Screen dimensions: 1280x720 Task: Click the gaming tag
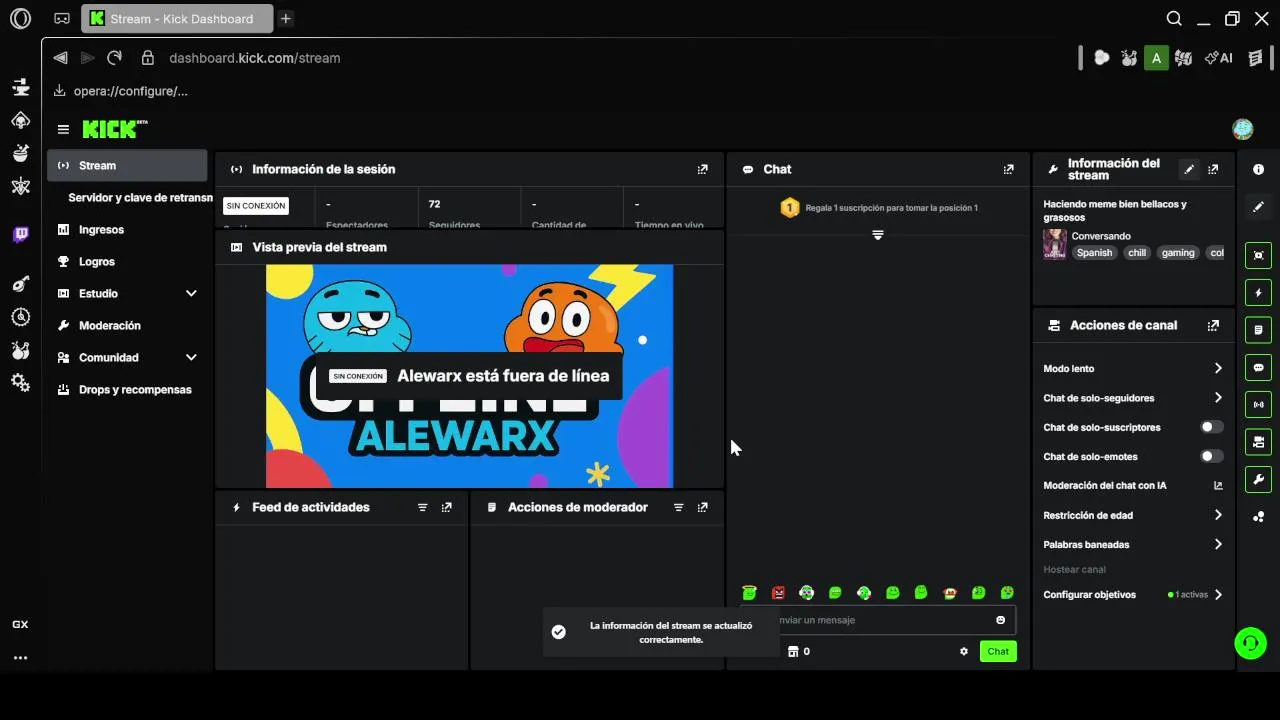coord(1178,253)
